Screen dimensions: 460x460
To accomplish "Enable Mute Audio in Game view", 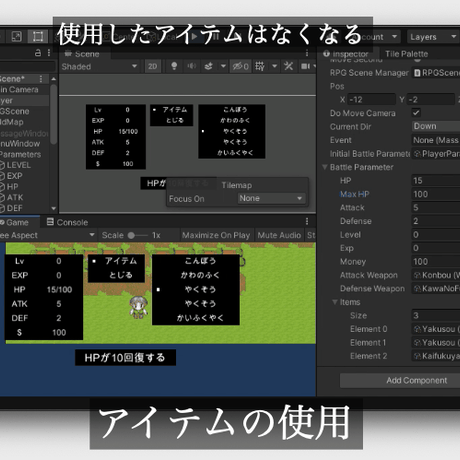I will pyautogui.click(x=279, y=235).
